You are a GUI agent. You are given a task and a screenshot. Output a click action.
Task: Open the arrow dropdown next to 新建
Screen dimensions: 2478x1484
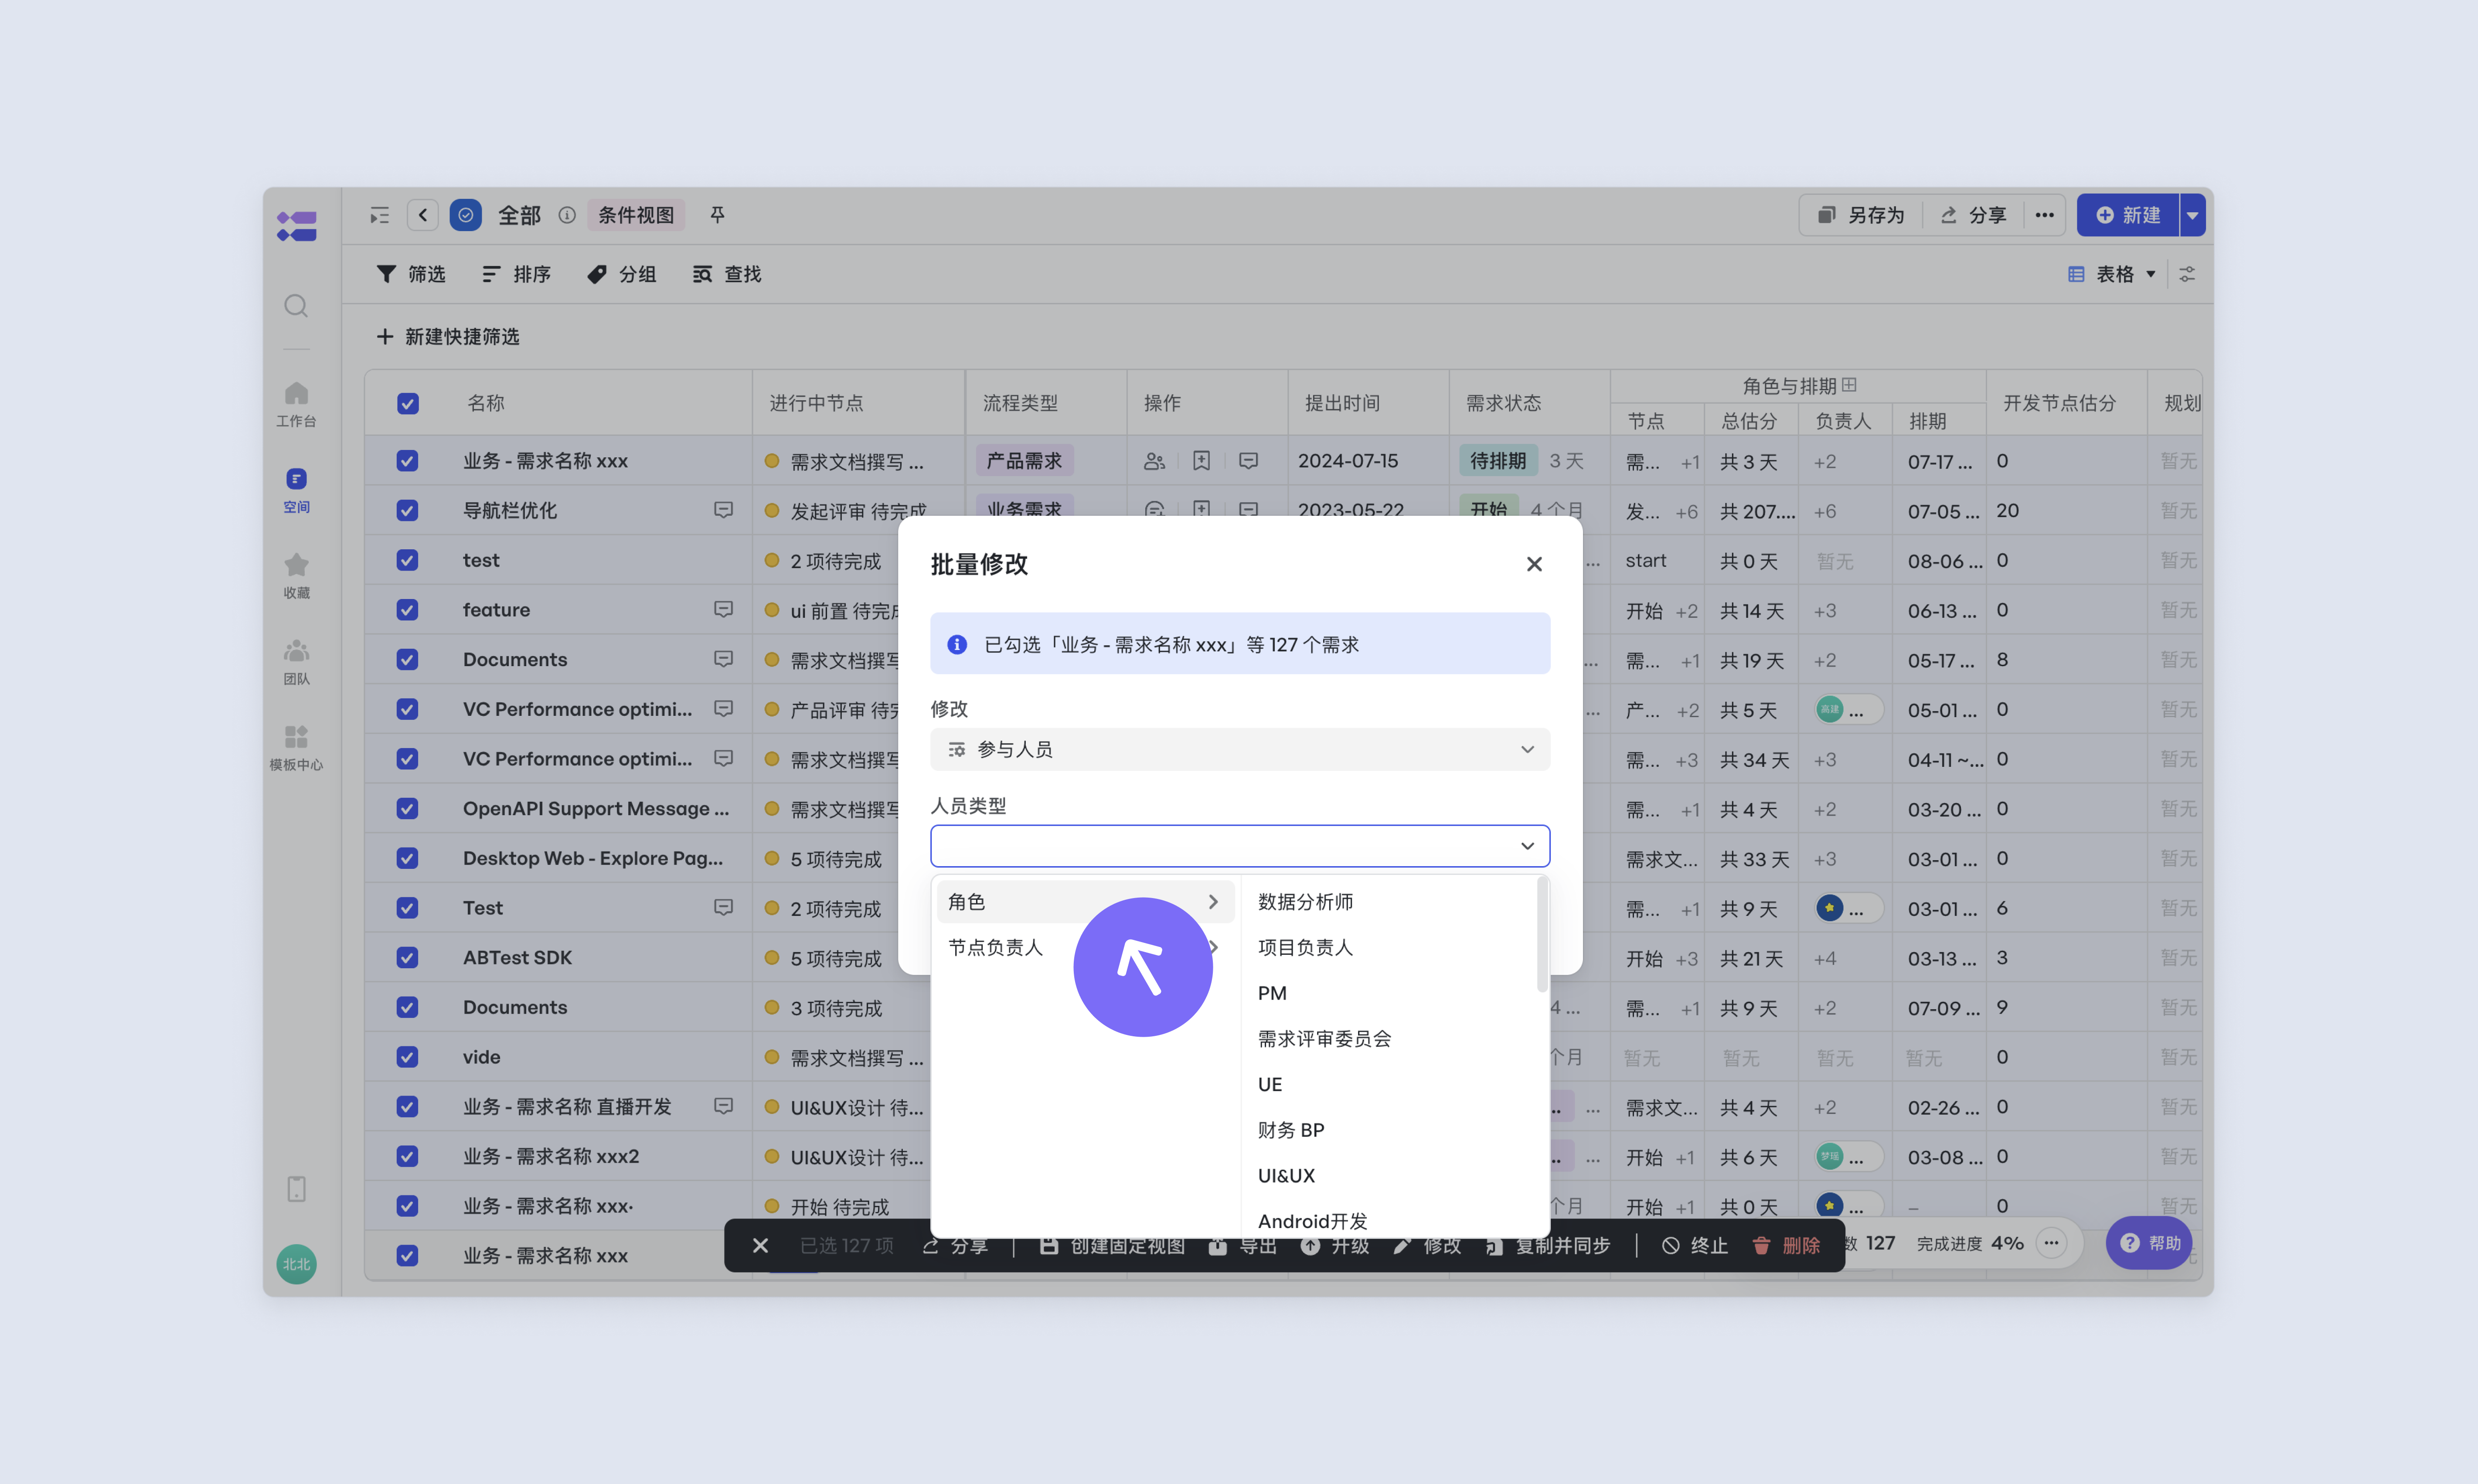pyautogui.click(x=2192, y=215)
